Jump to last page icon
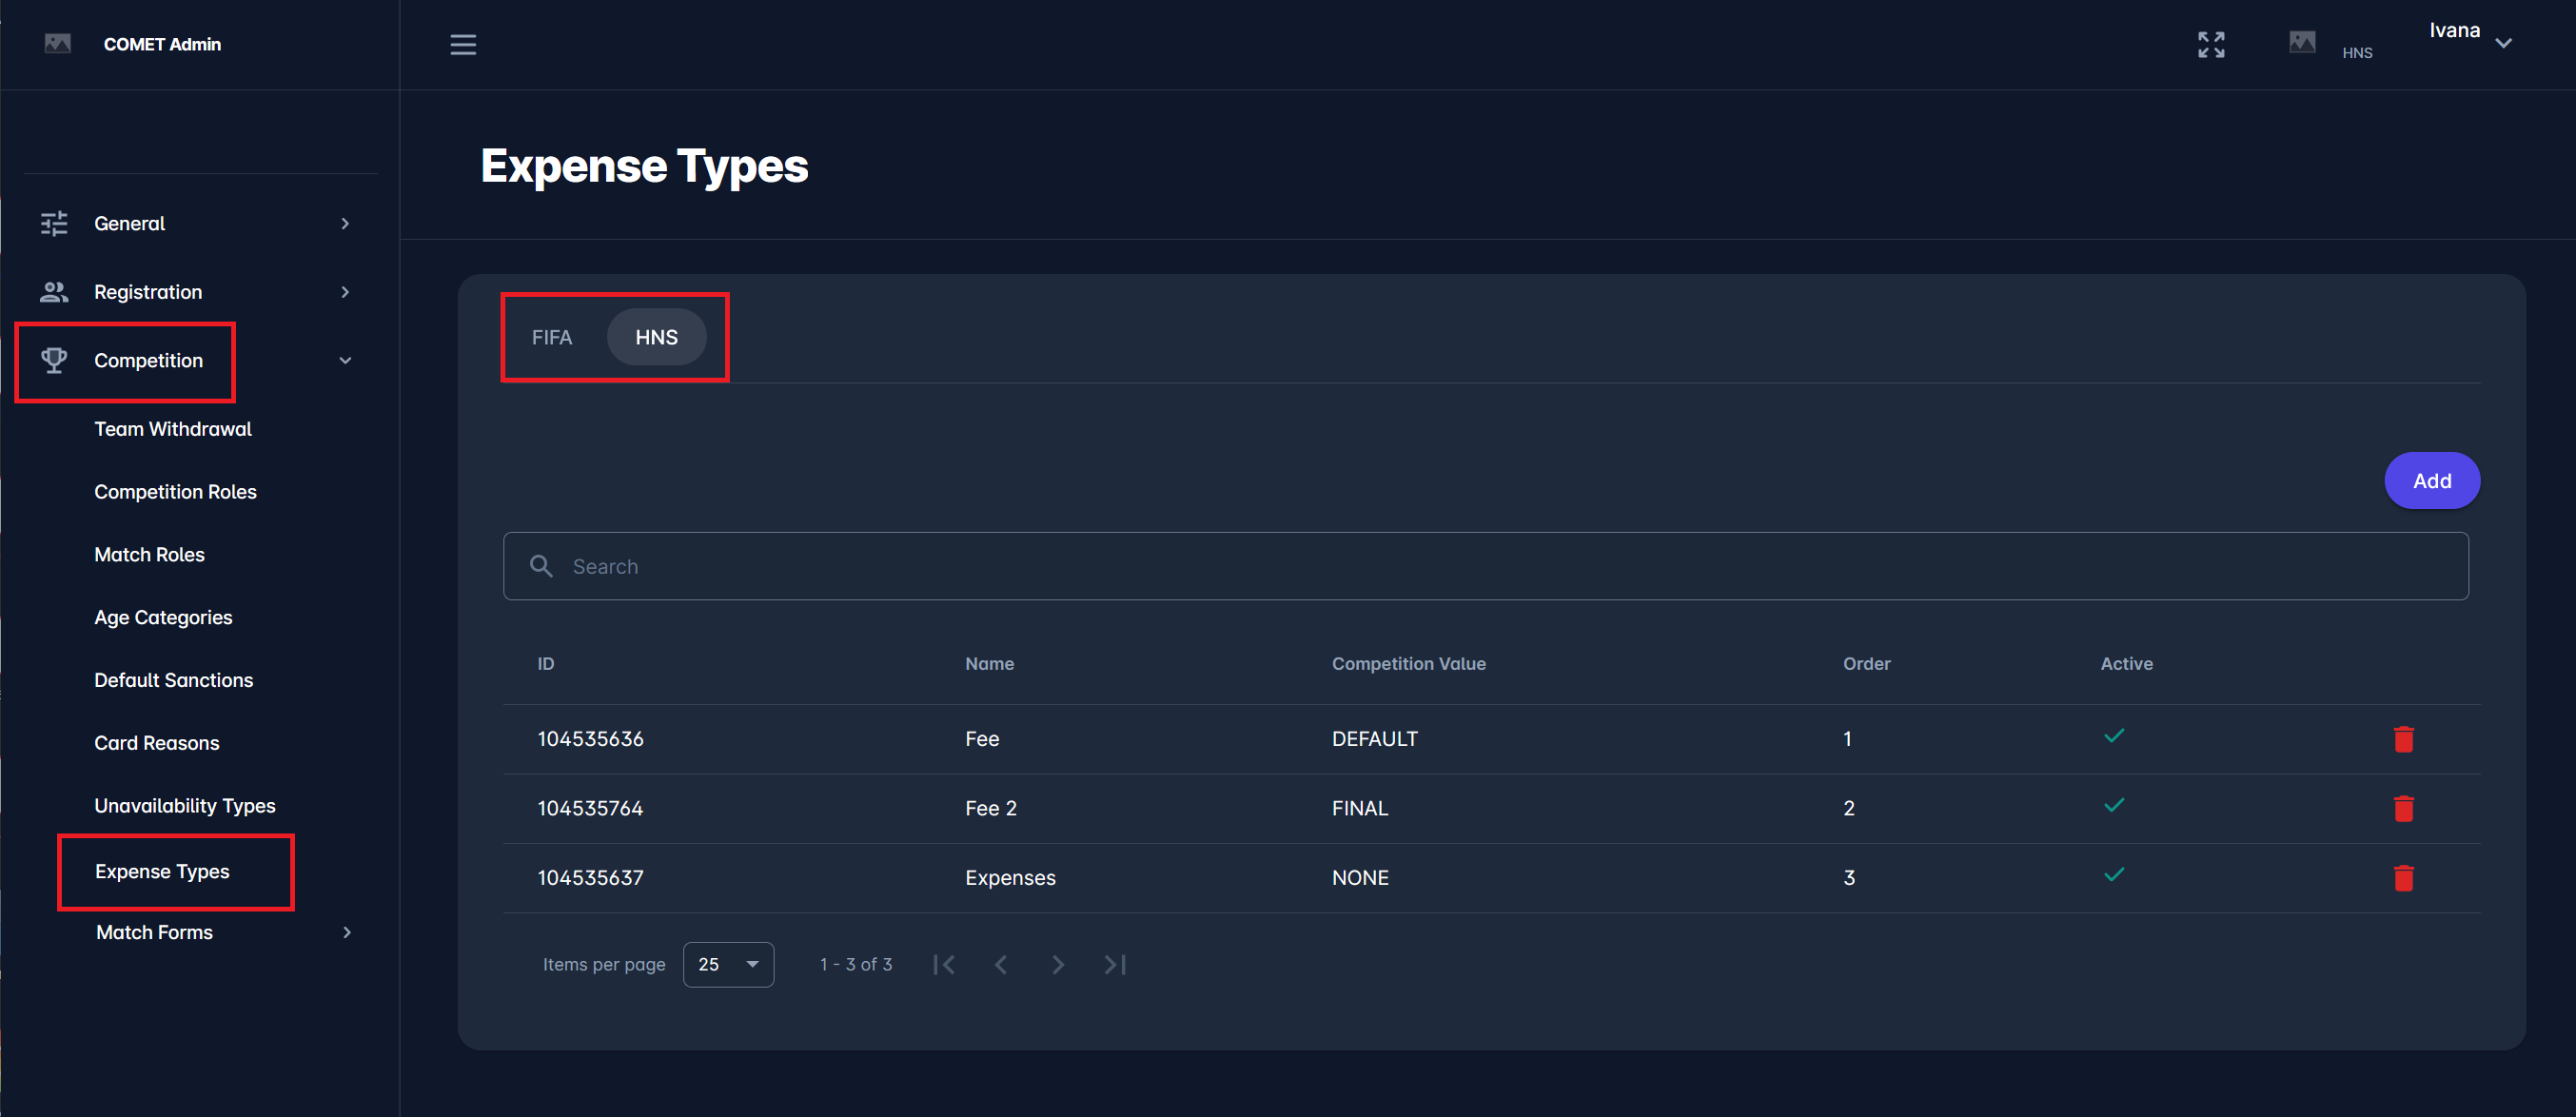 click(1115, 964)
